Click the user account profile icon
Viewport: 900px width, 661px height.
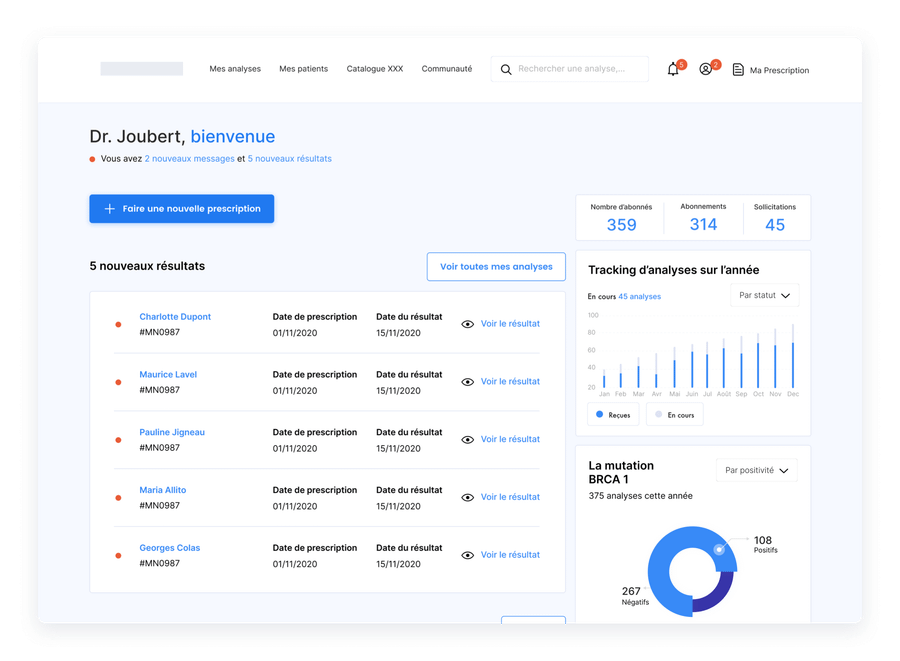pos(706,70)
